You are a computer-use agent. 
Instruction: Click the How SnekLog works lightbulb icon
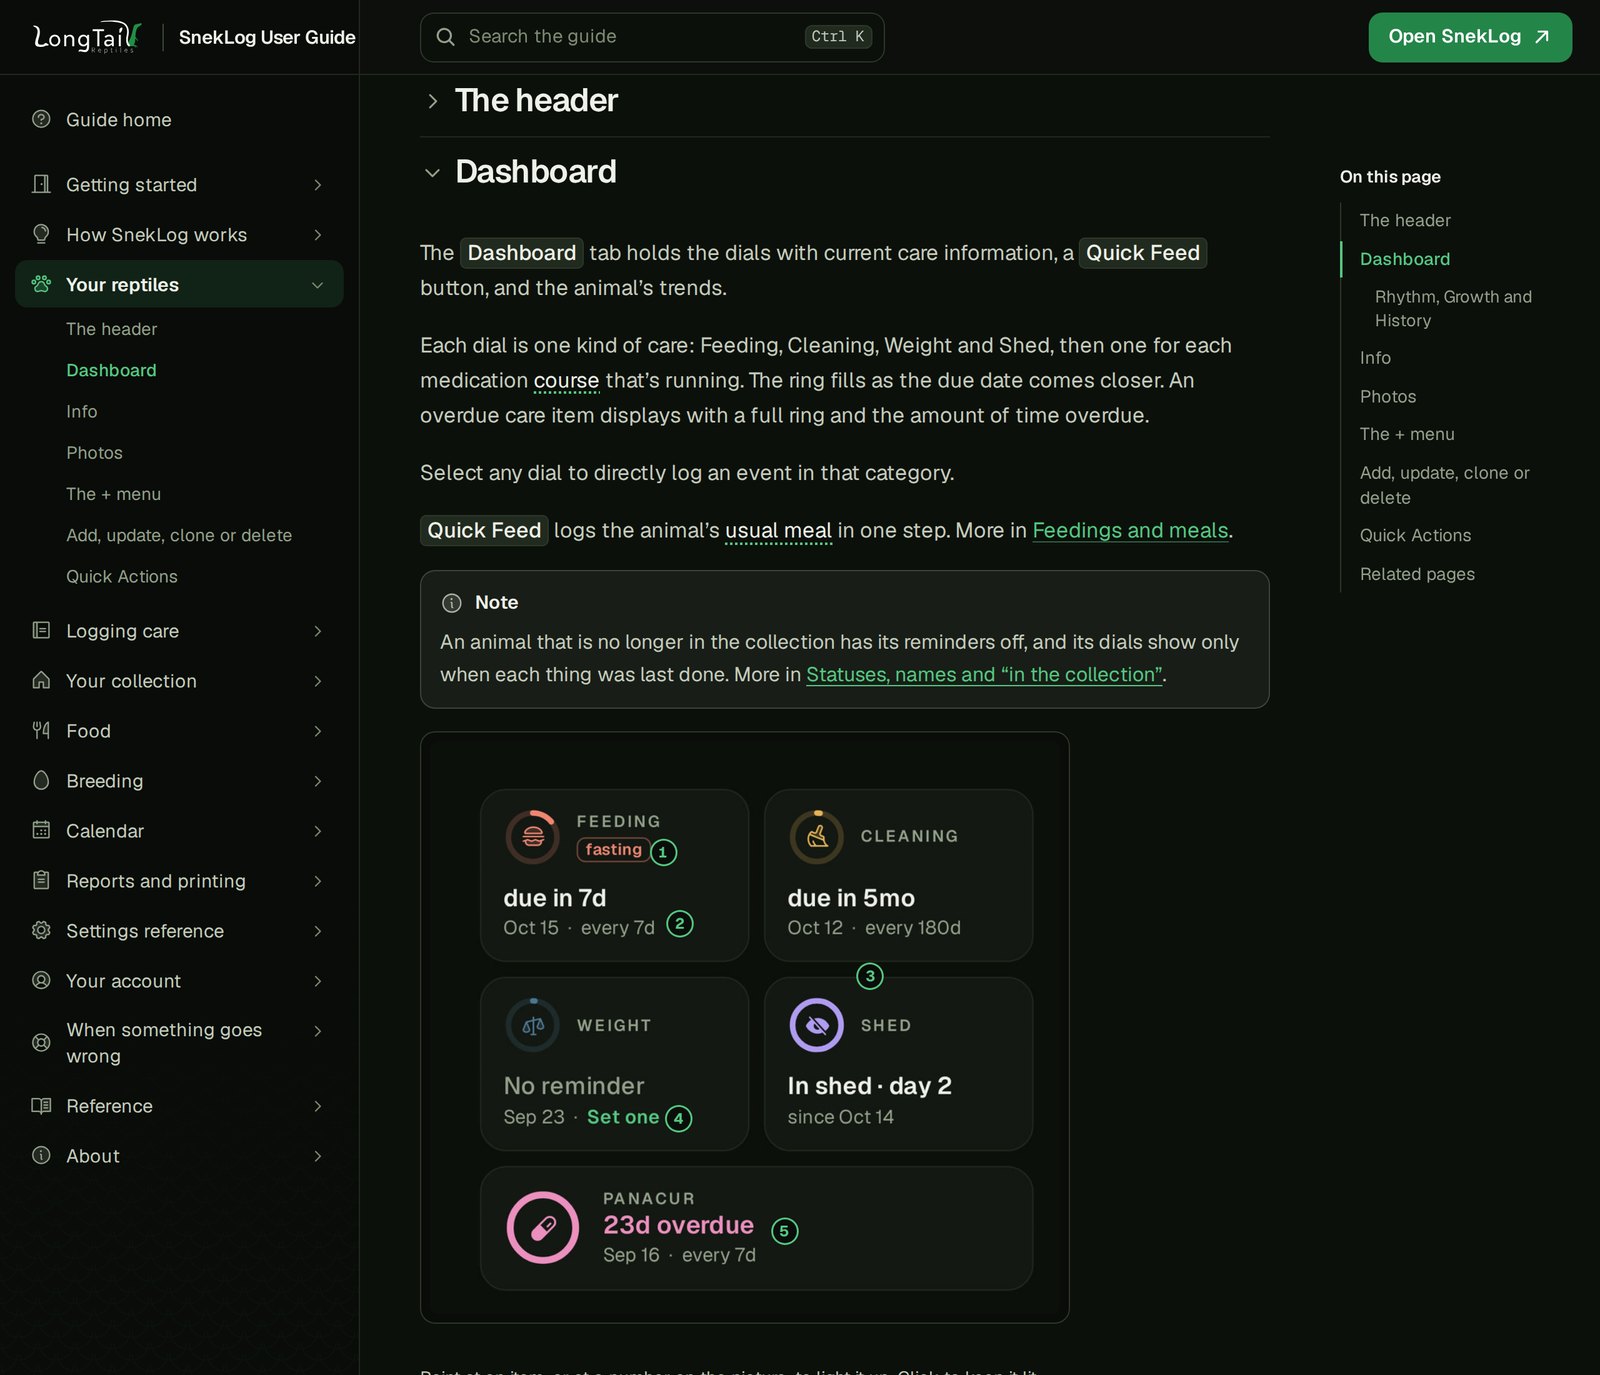click(x=41, y=234)
